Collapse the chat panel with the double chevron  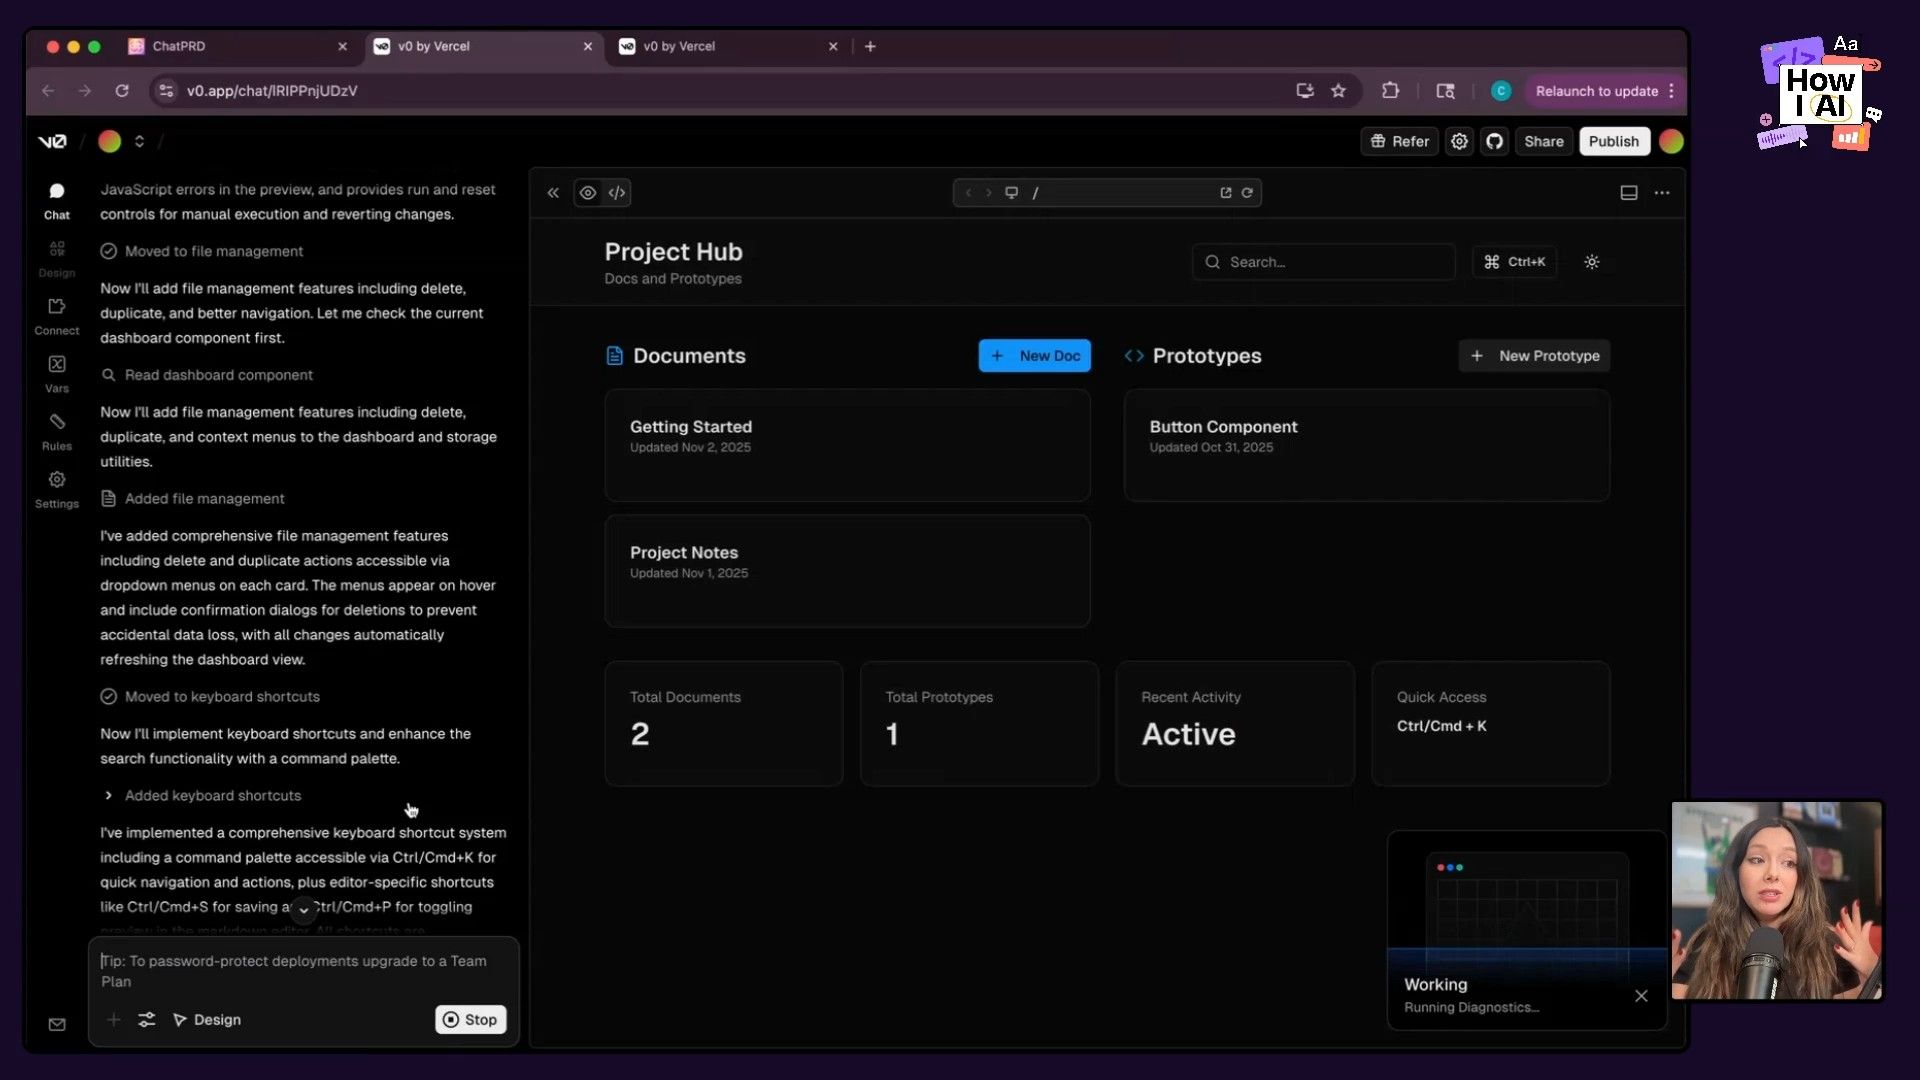(x=553, y=193)
